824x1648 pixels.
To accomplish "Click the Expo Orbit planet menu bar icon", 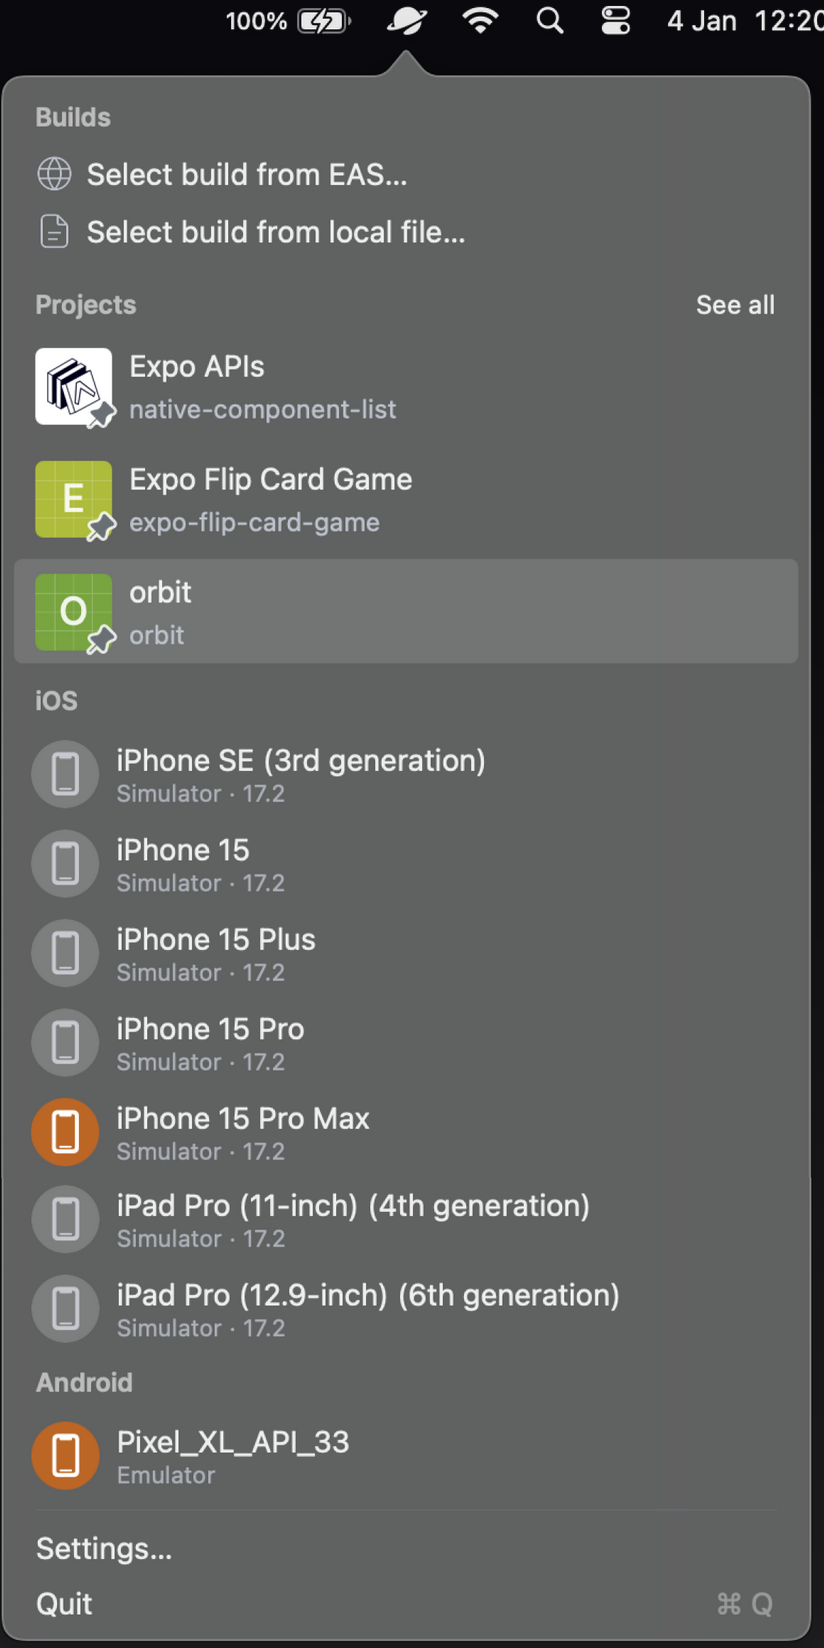I will [x=406, y=21].
